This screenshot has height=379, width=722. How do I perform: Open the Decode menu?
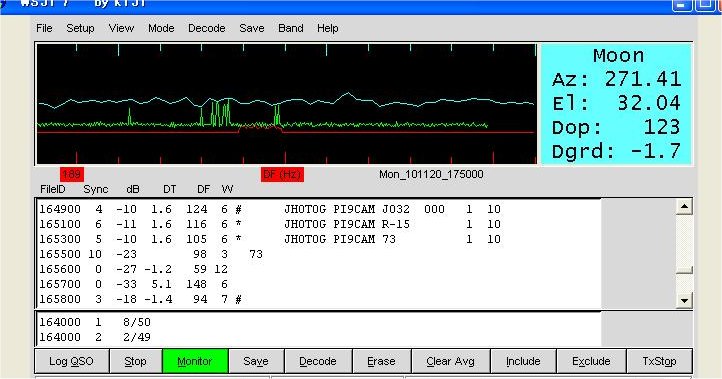coord(206,28)
